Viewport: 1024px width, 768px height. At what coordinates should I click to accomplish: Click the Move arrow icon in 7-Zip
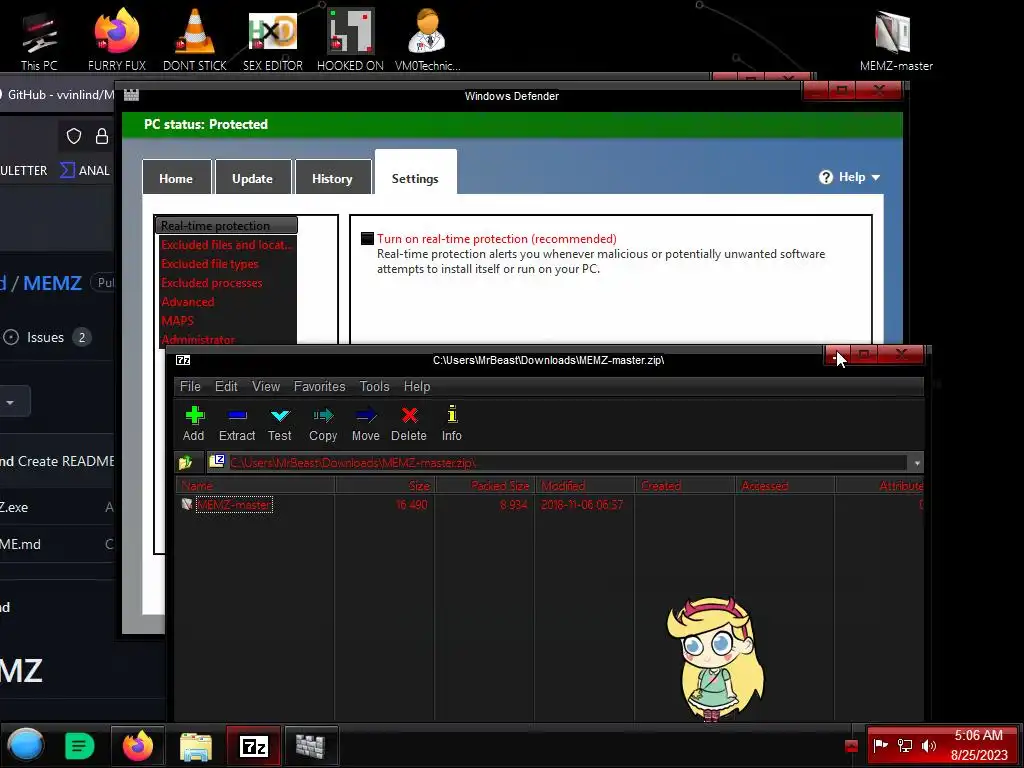(366, 415)
